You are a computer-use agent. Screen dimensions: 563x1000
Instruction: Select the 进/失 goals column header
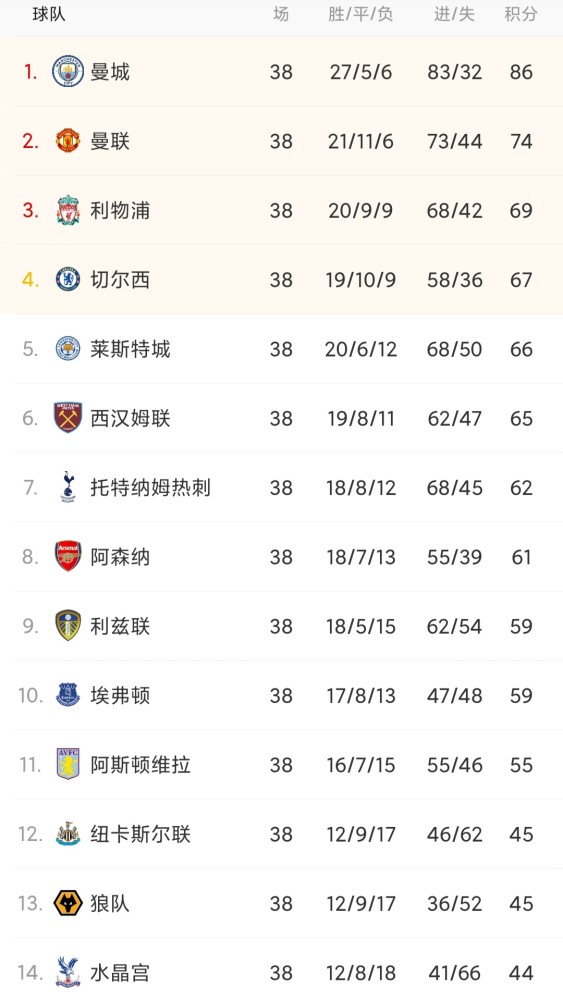tap(455, 14)
